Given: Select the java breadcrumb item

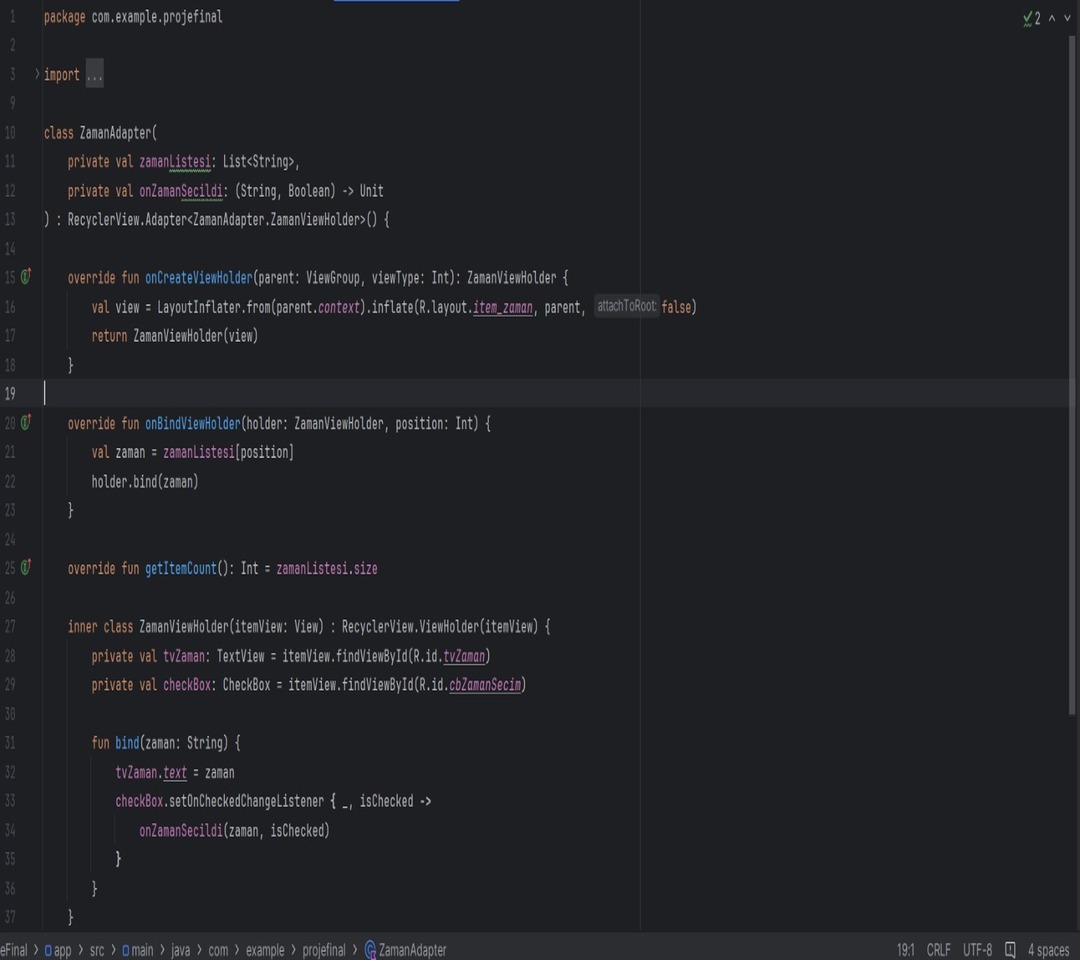Looking at the screenshot, I should [x=180, y=950].
